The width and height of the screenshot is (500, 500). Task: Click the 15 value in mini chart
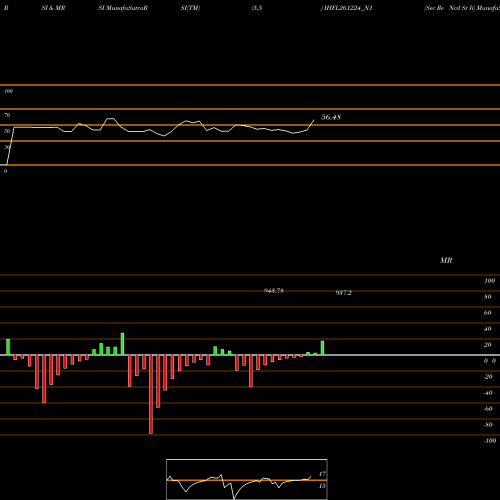[x=322, y=486]
